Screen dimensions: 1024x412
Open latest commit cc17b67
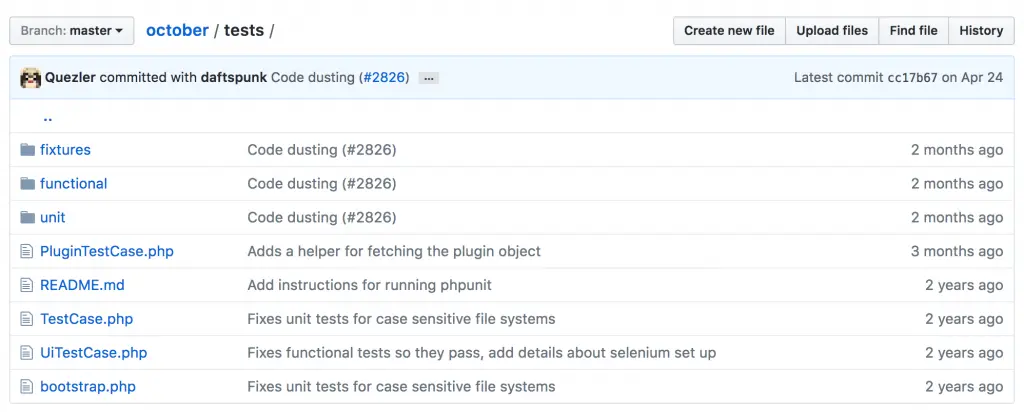[912, 77]
